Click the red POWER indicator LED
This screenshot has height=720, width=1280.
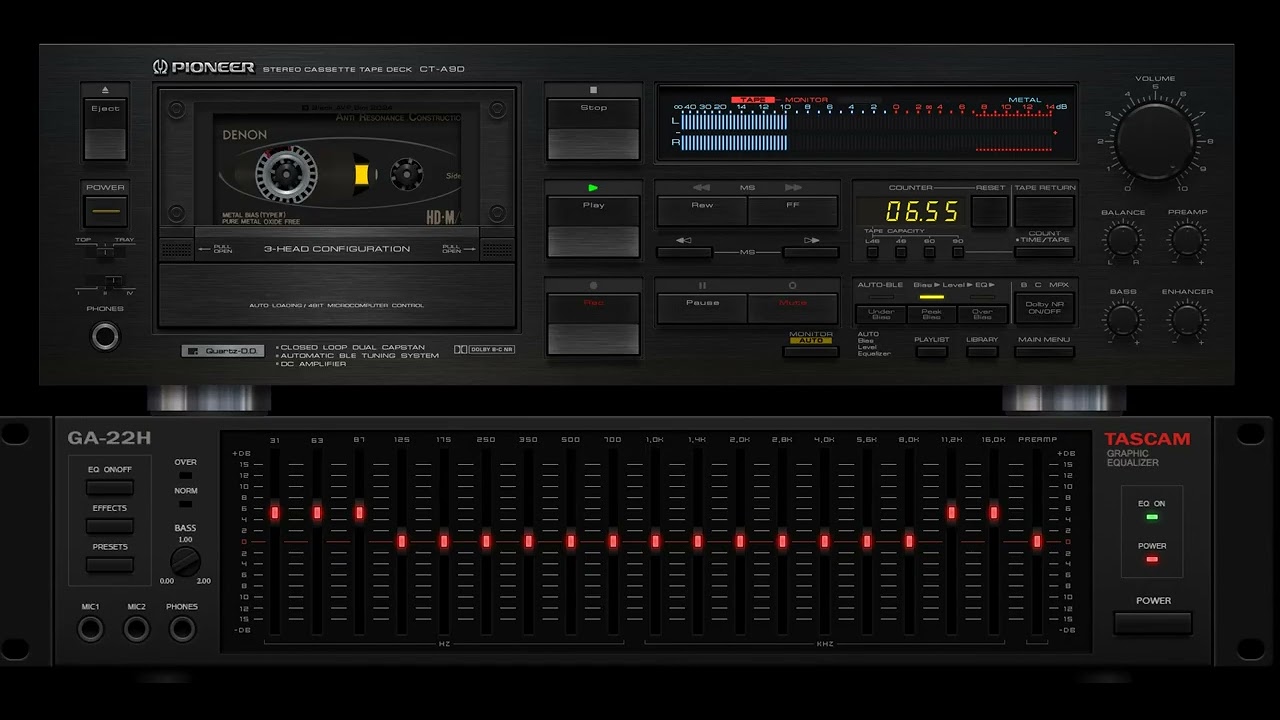click(x=1152, y=559)
